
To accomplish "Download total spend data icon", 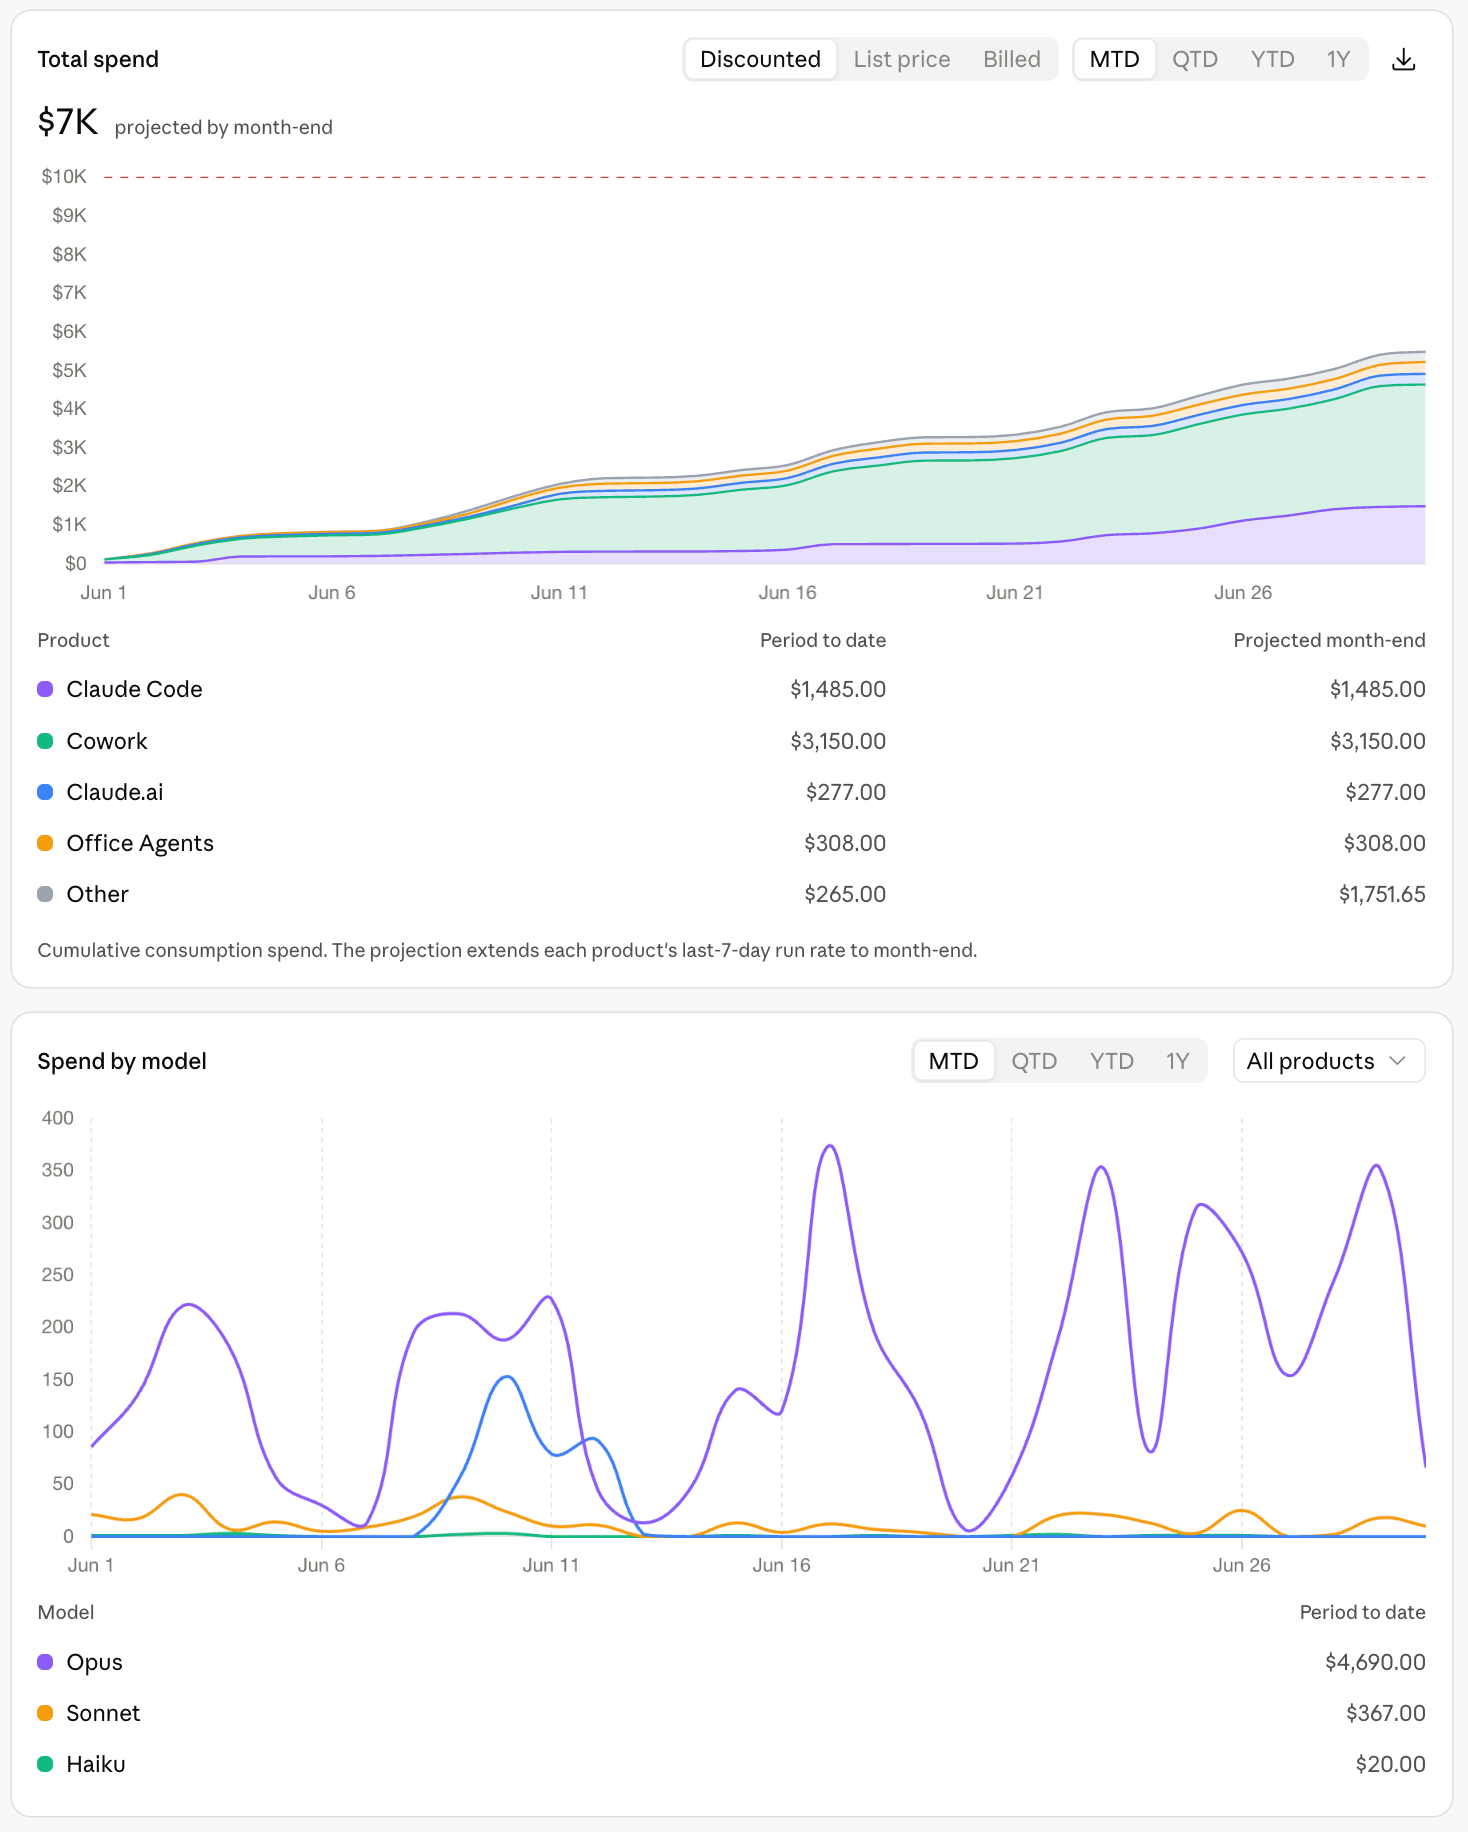I will click(x=1403, y=60).
